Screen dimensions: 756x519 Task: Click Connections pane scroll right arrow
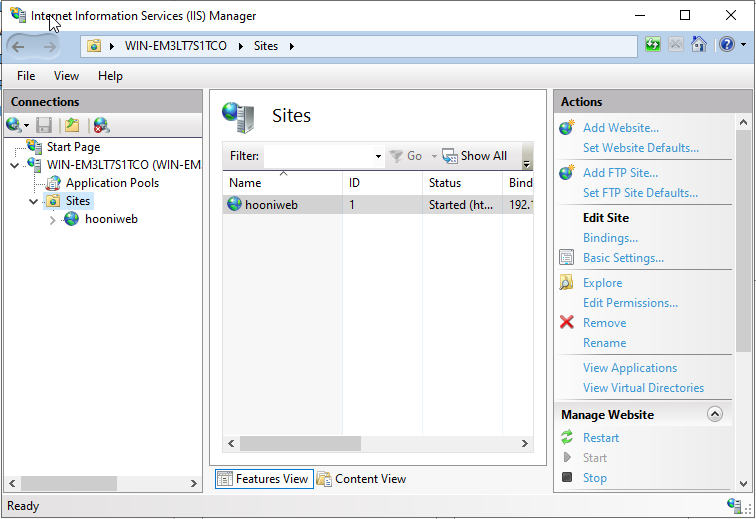click(193, 483)
